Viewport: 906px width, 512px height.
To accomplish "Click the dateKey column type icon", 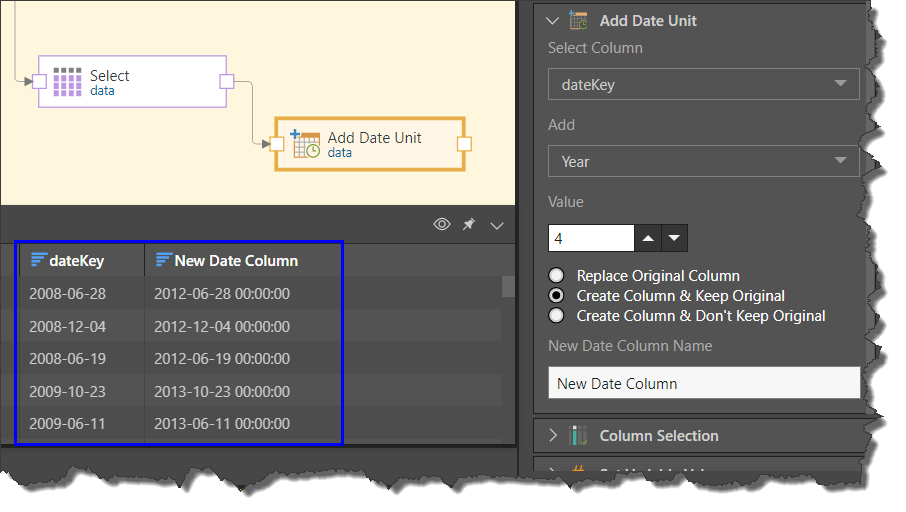I will pos(39,260).
